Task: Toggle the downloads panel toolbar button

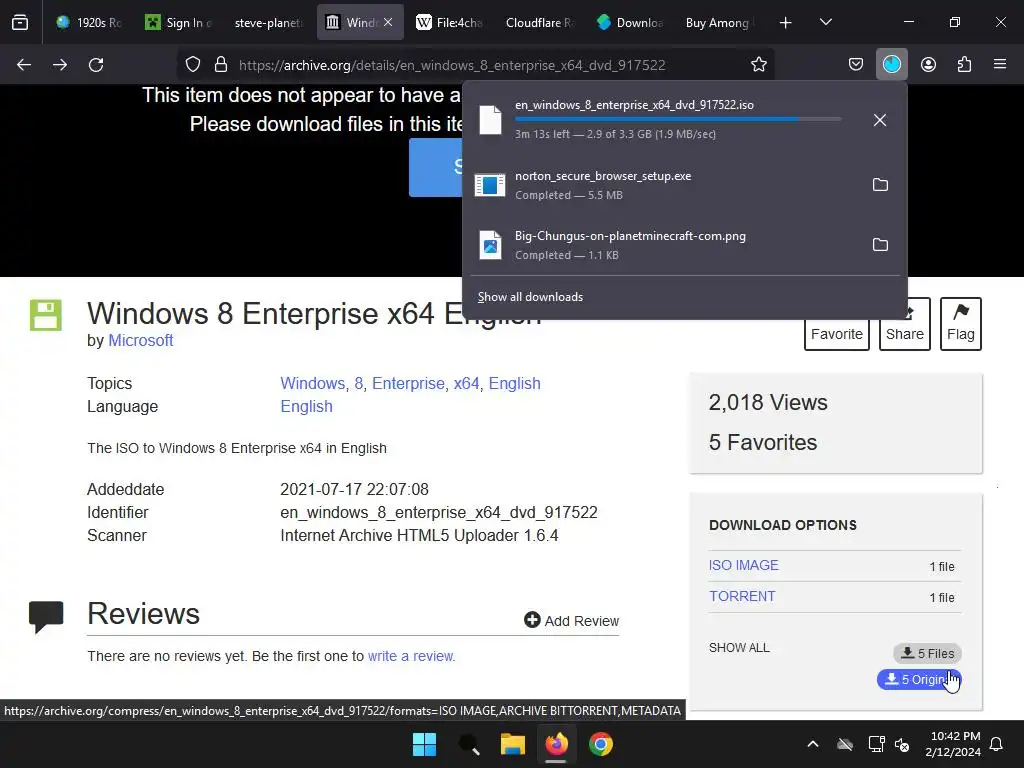Action: pyautogui.click(x=891, y=65)
